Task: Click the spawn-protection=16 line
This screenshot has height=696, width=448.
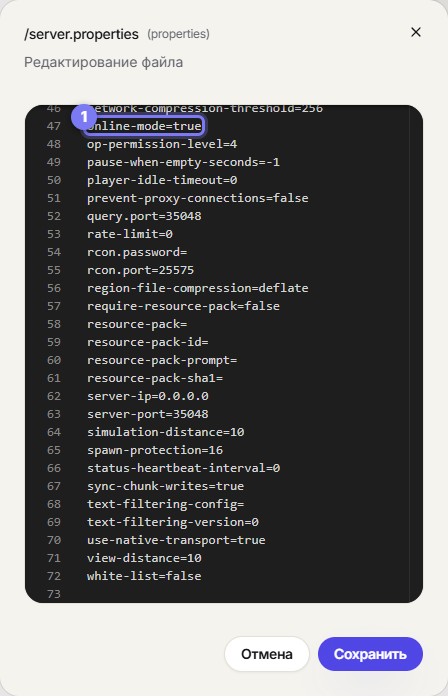Action: [155, 450]
